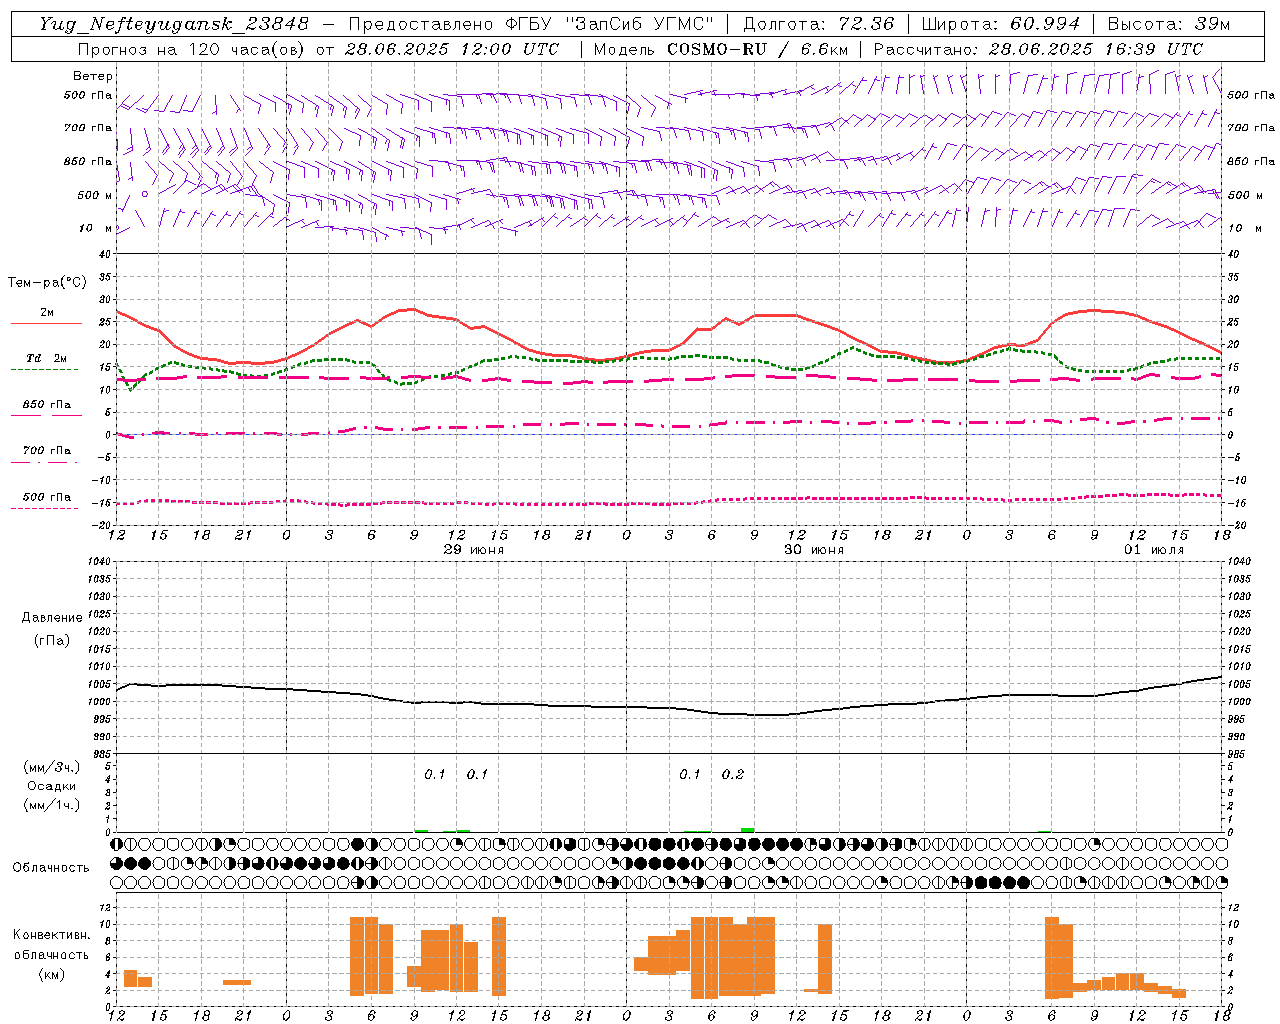Click the Td 2м dew point legend entry

[46, 358]
